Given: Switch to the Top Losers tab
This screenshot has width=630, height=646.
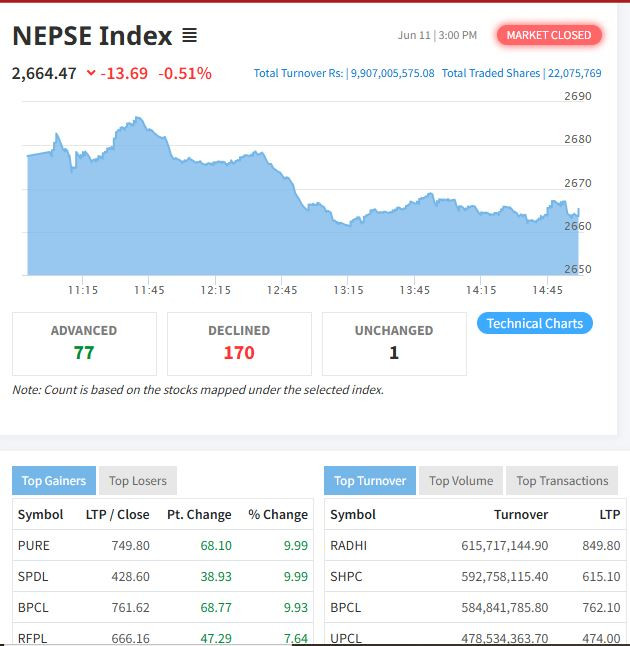Looking at the screenshot, I should click(137, 481).
